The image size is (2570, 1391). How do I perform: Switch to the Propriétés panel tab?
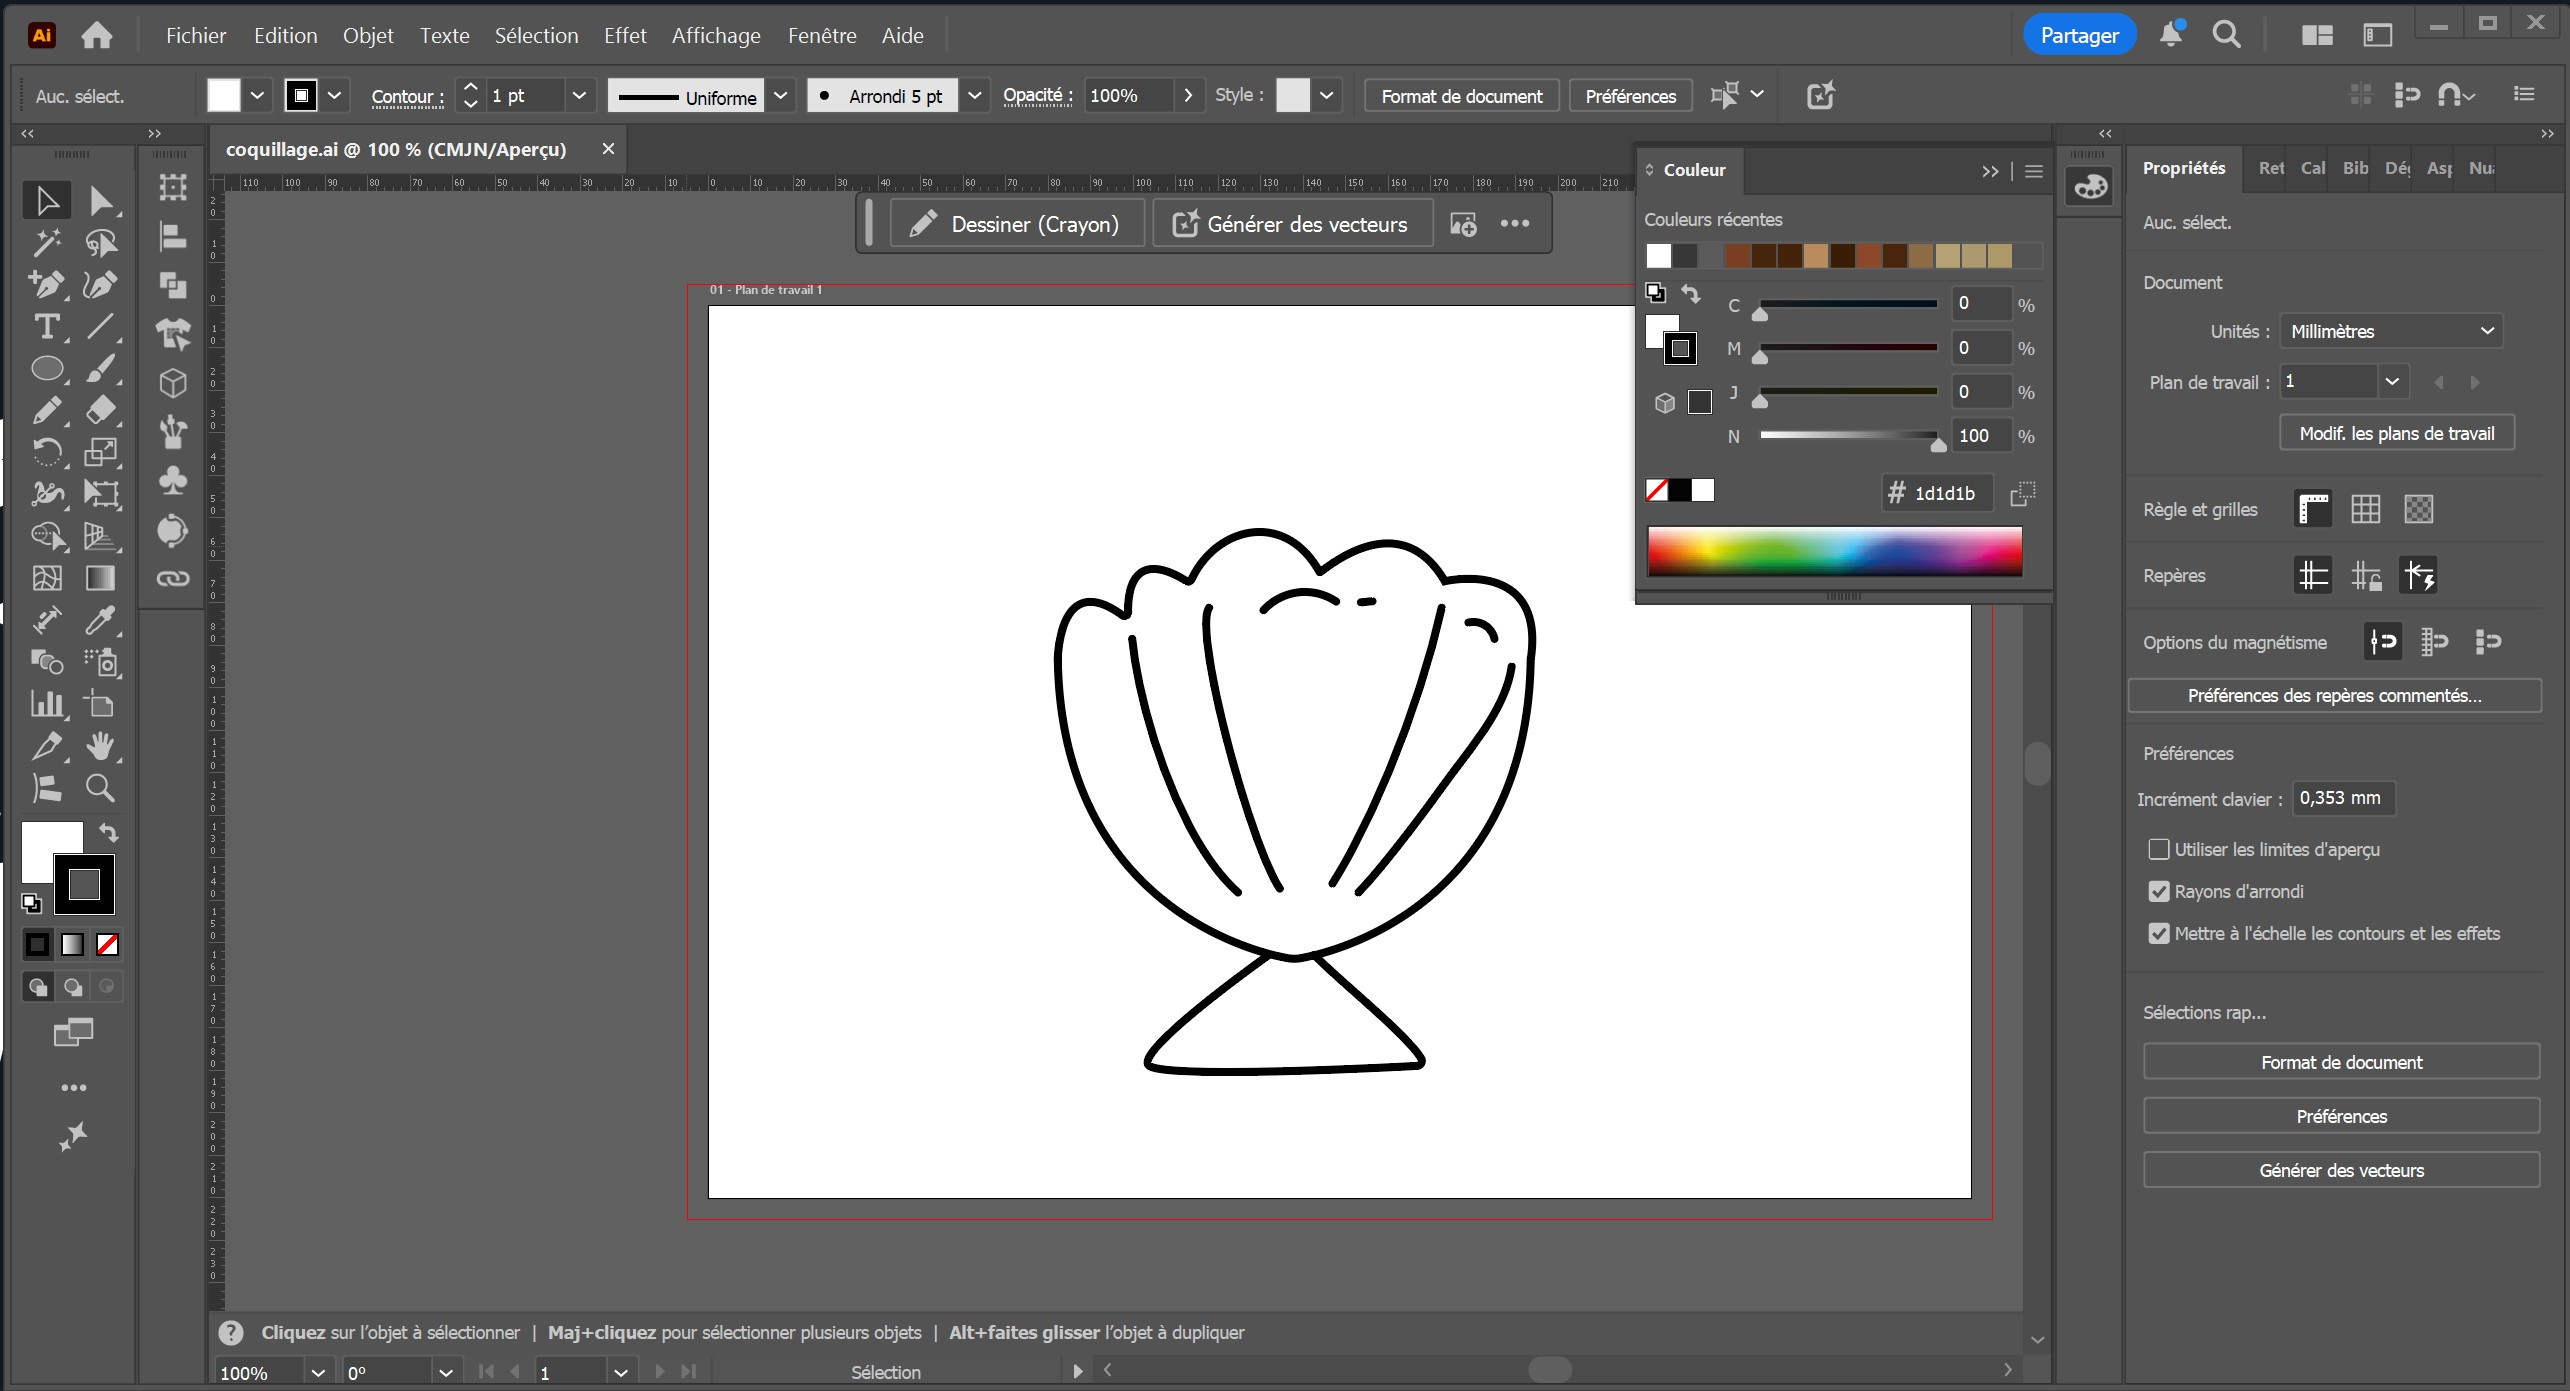pyautogui.click(x=2183, y=168)
